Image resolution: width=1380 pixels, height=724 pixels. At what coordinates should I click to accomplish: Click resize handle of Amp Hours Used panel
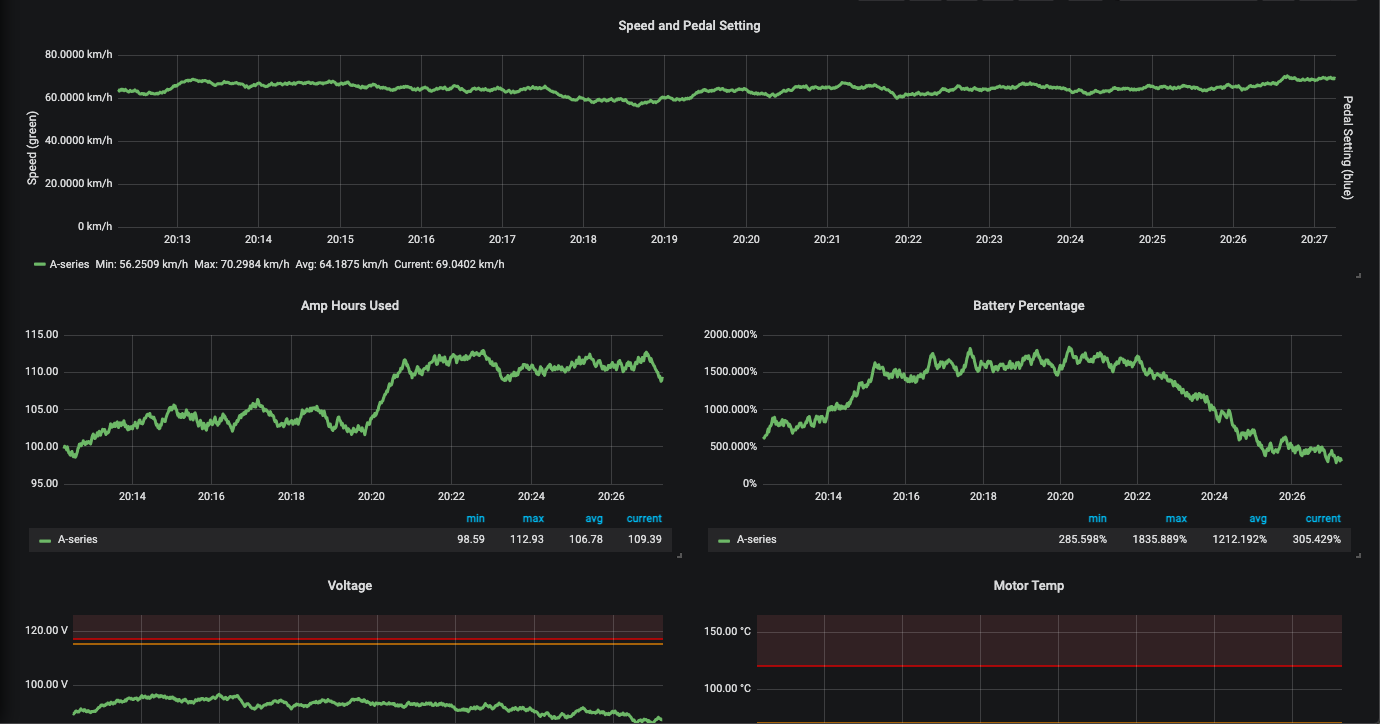(679, 555)
